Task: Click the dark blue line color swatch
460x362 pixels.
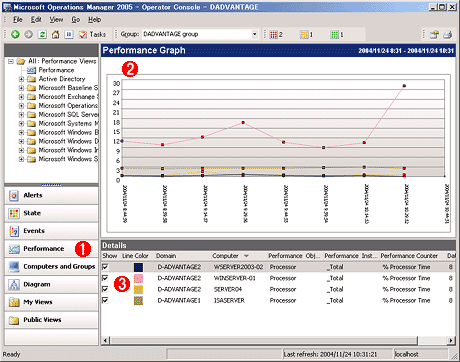Action: coord(138,267)
